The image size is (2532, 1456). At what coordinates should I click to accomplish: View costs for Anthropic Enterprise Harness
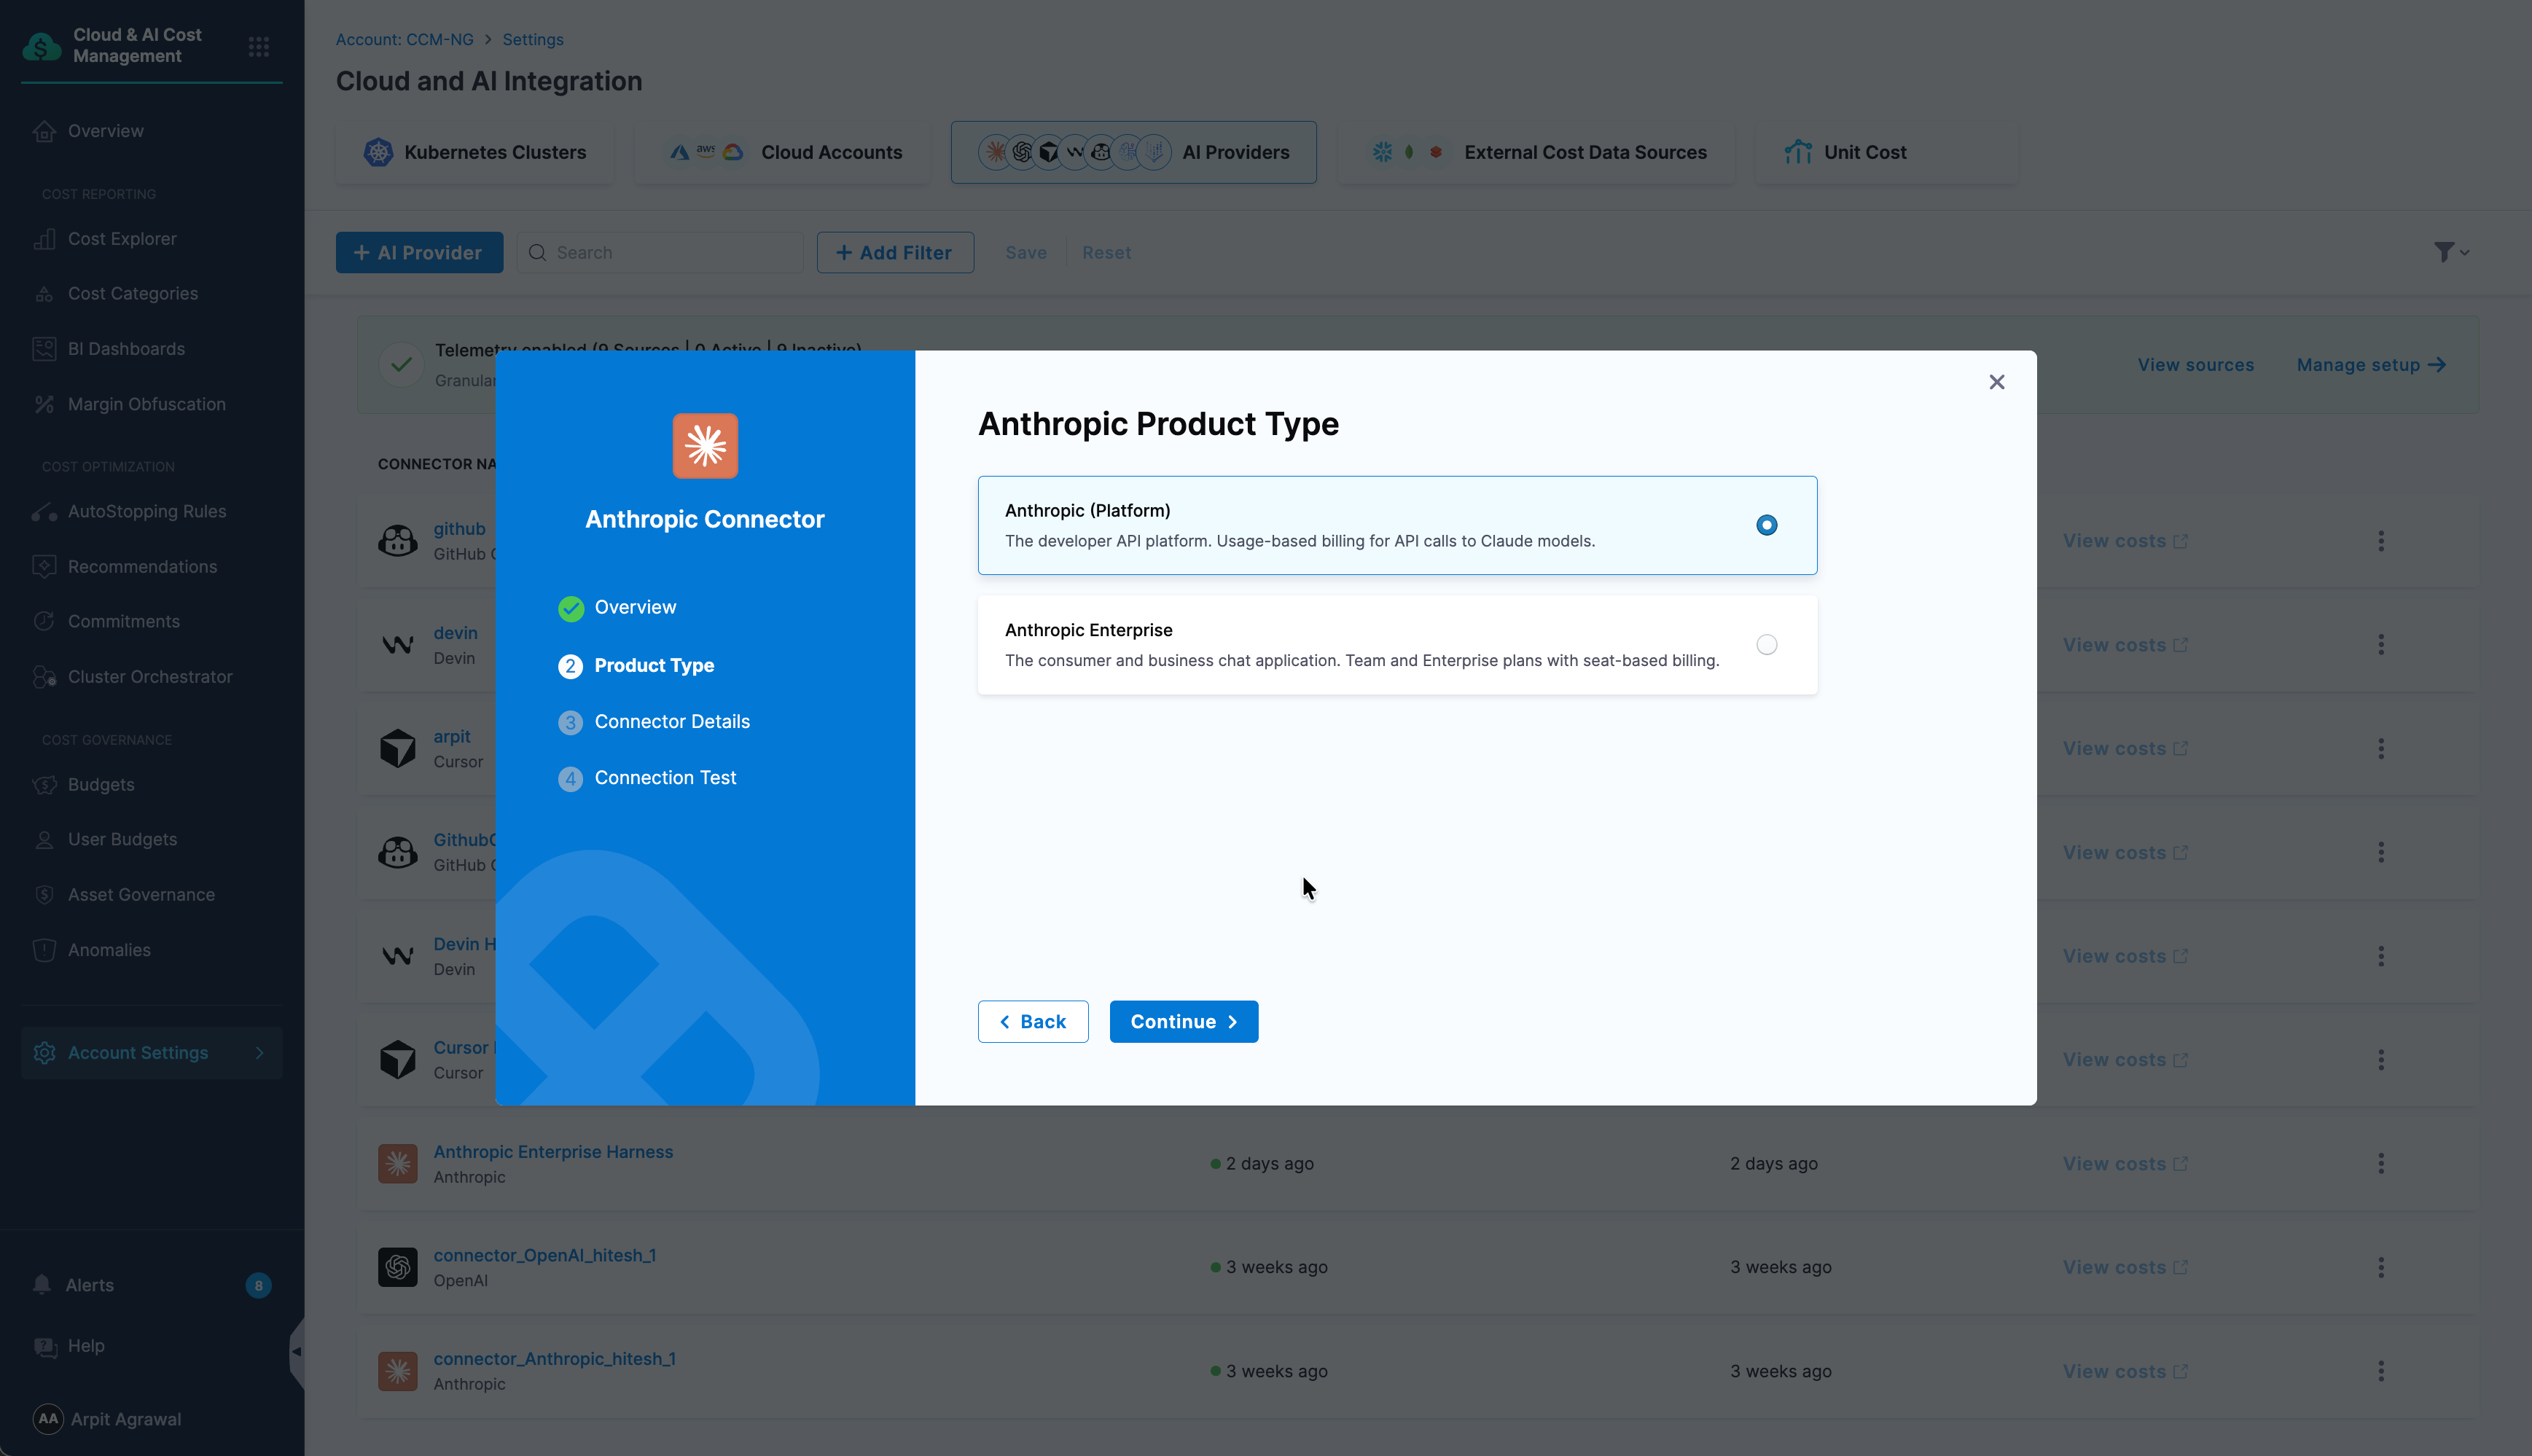pyautogui.click(x=2125, y=1164)
